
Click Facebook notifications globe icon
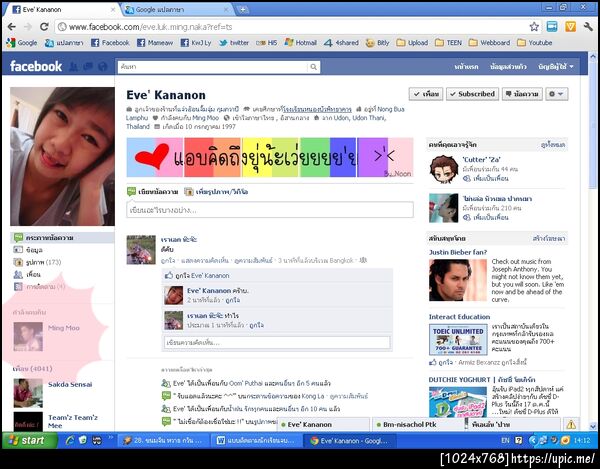click(103, 67)
